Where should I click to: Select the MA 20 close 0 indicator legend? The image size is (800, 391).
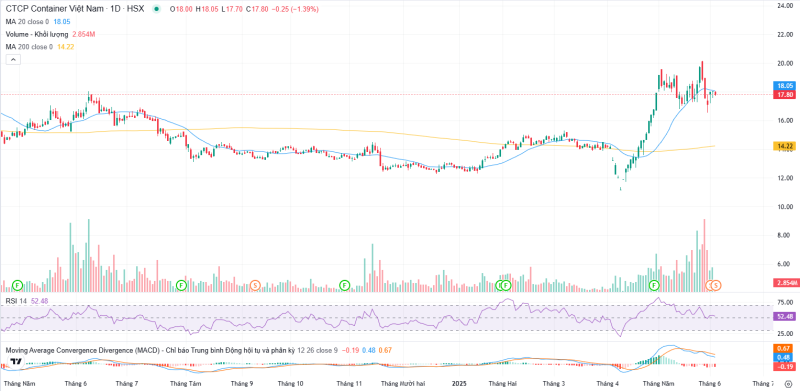[x=27, y=21]
